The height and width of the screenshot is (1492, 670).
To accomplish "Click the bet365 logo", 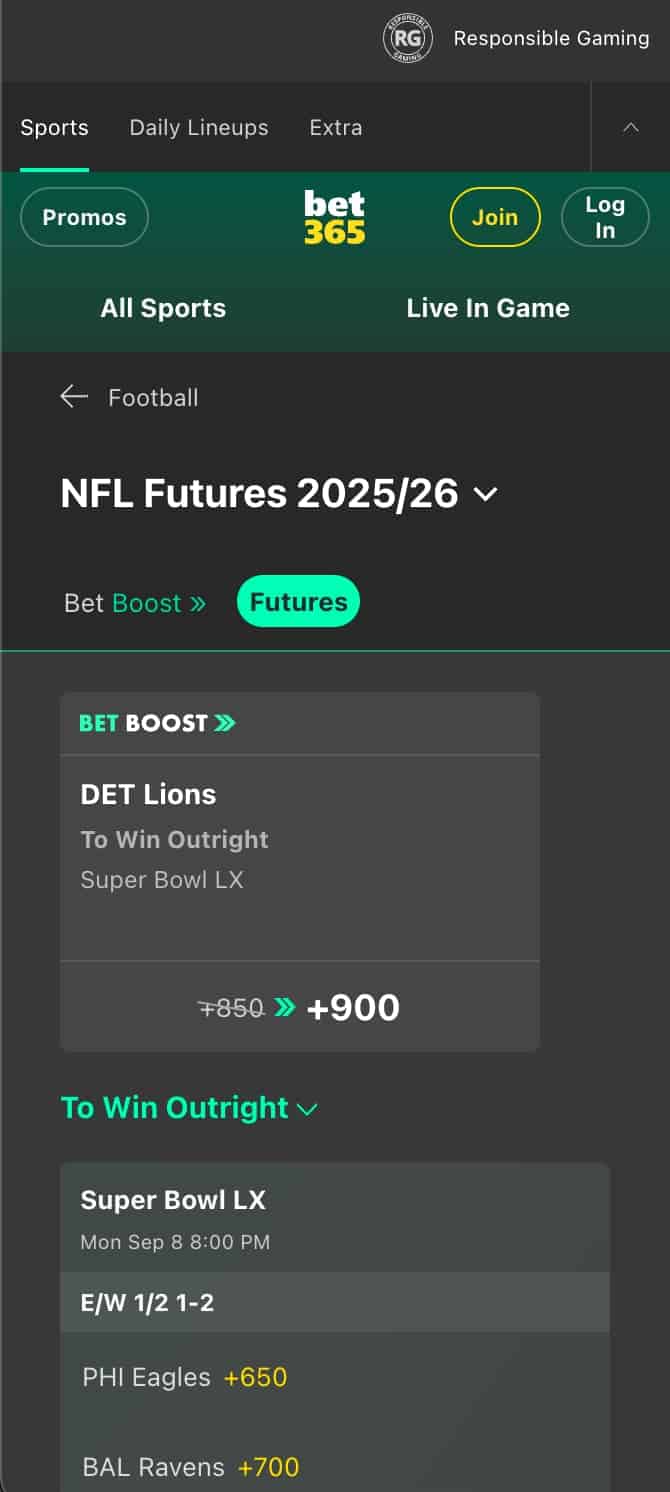I will click(335, 217).
